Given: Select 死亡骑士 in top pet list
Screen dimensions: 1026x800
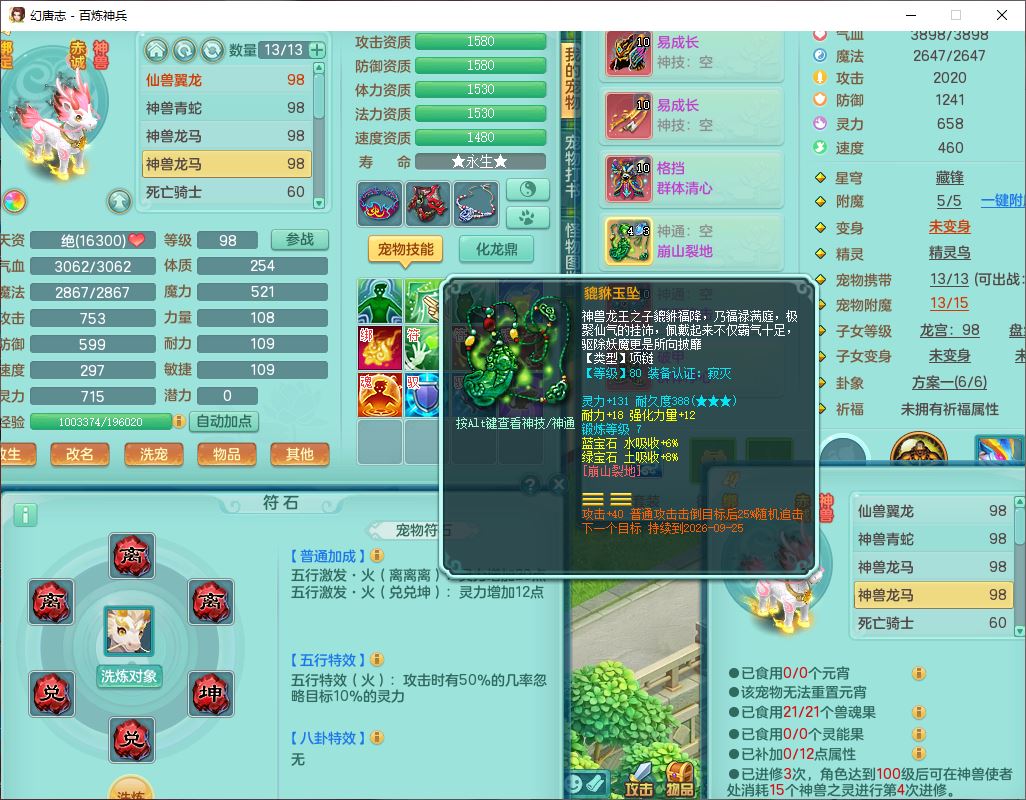Looking at the screenshot, I should (x=225, y=192).
